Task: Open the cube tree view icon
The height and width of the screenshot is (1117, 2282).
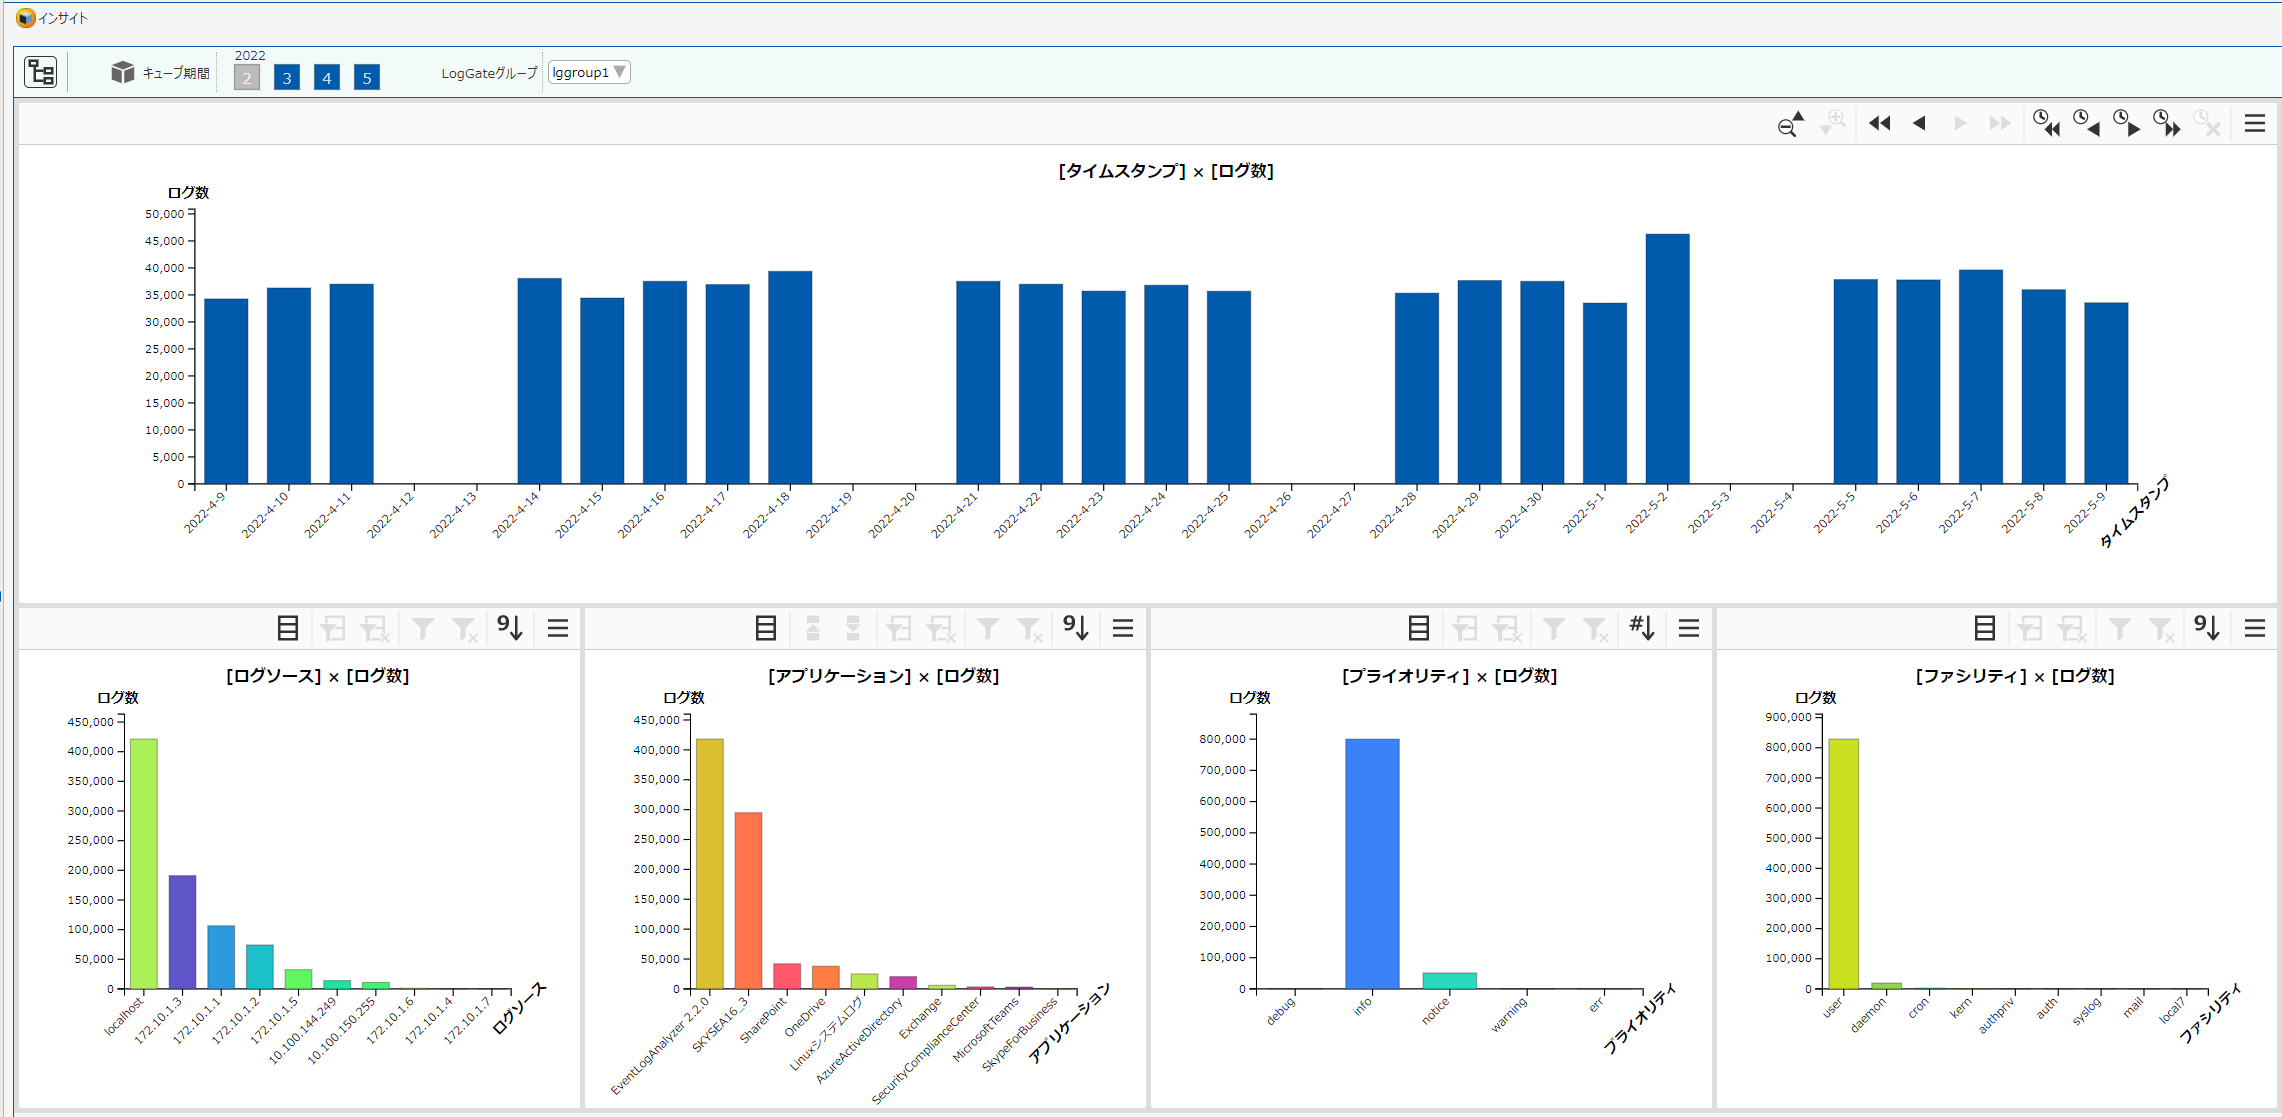Action: [41, 72]
